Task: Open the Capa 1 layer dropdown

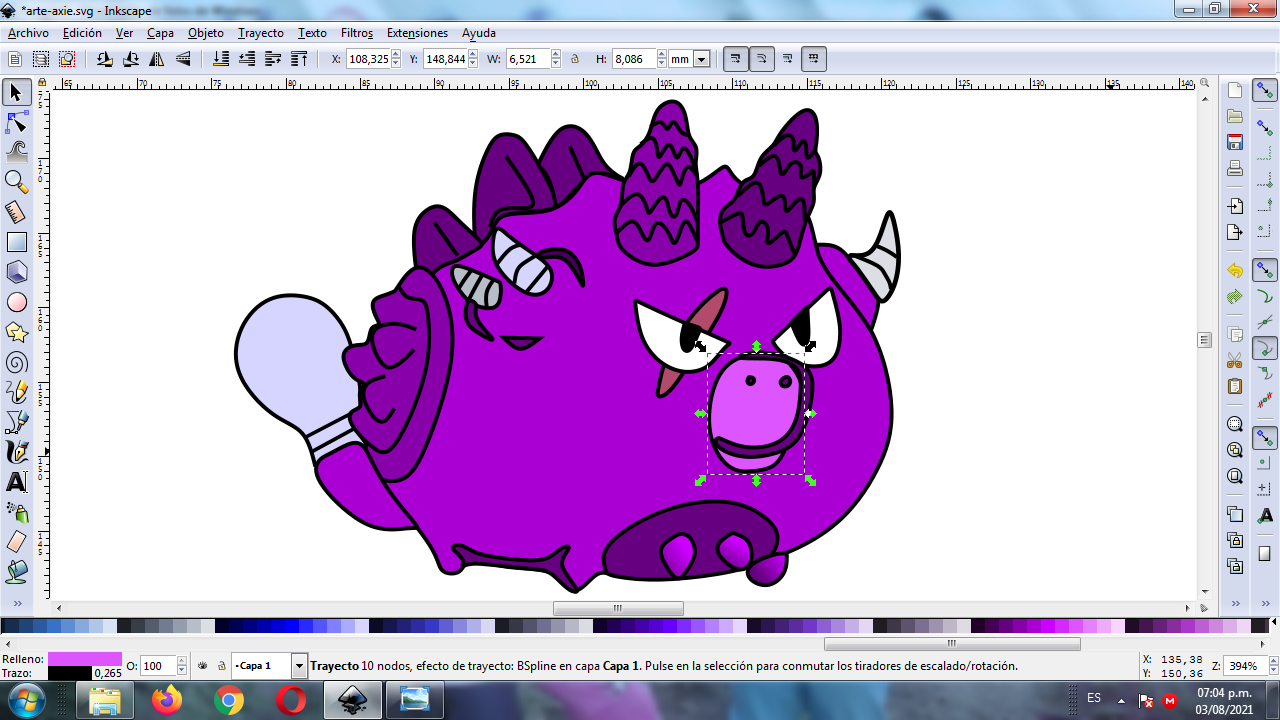Action: point(299,665)
